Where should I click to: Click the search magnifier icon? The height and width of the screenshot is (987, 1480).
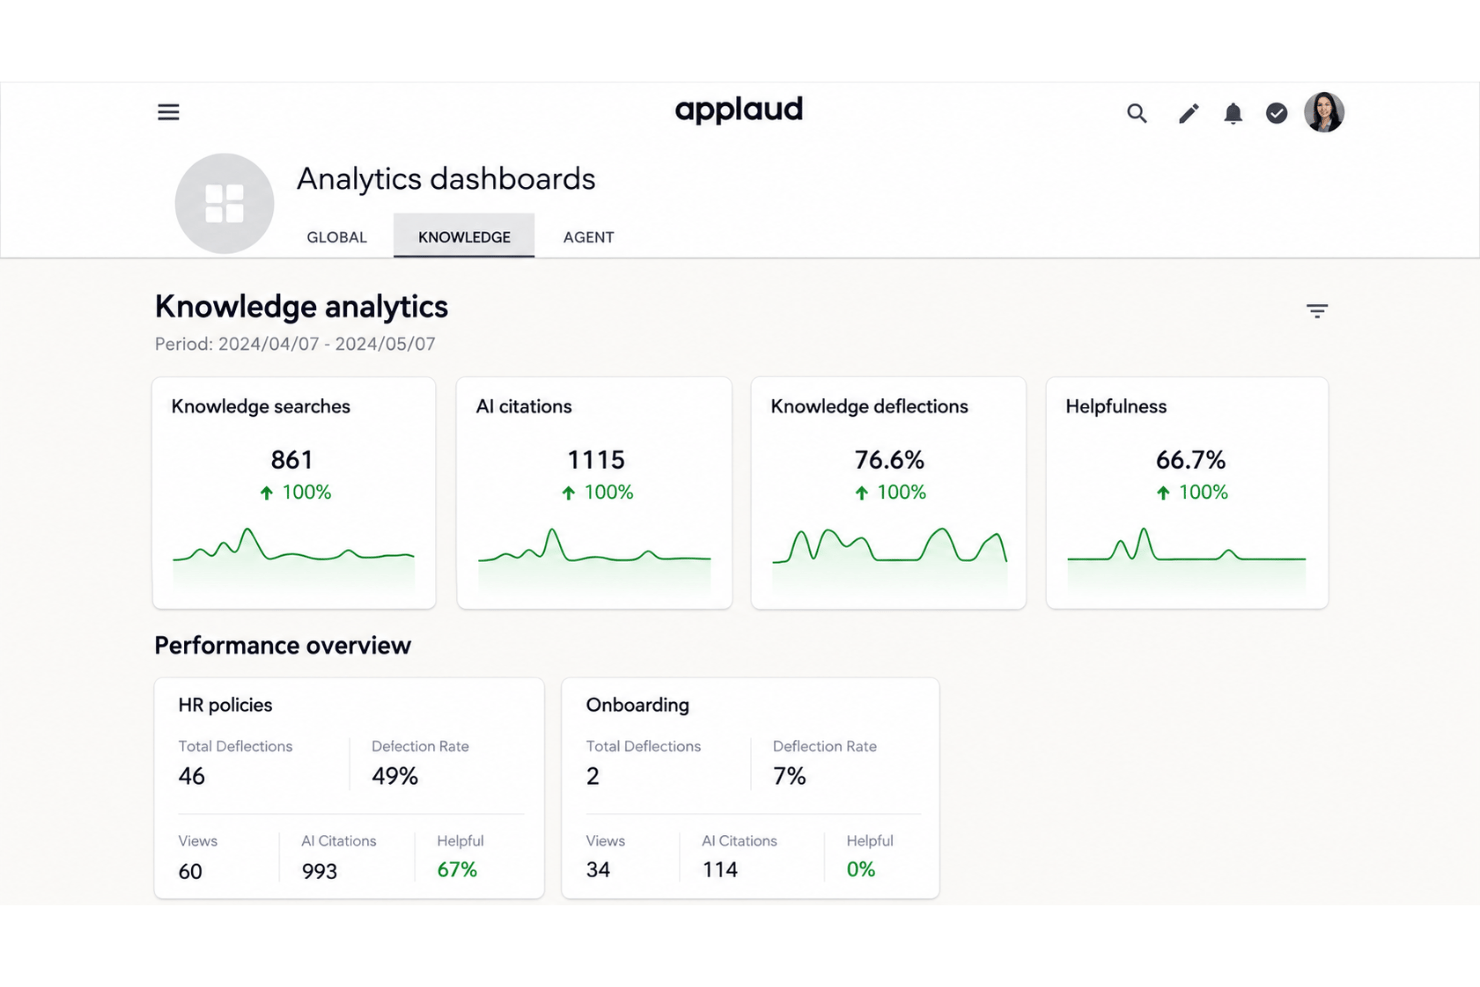(1137, 113)
